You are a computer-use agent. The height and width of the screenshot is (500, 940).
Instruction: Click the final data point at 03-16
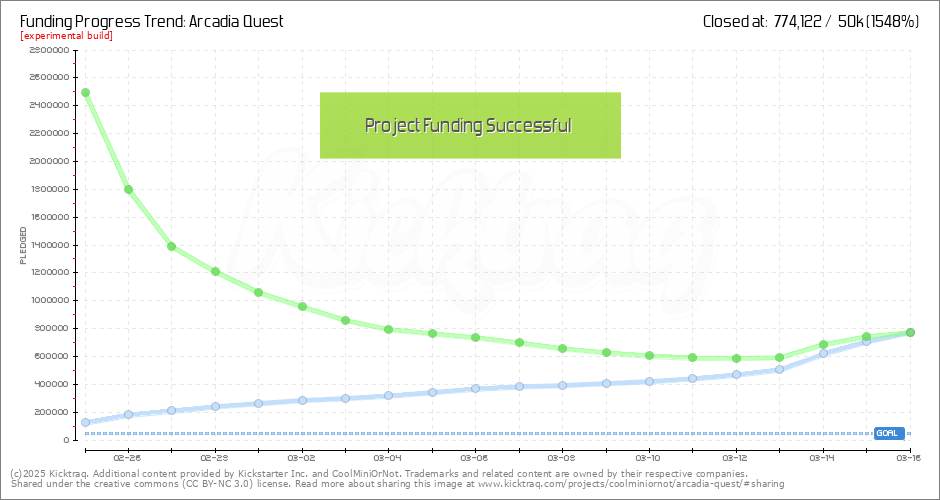[x=910, y=333]
